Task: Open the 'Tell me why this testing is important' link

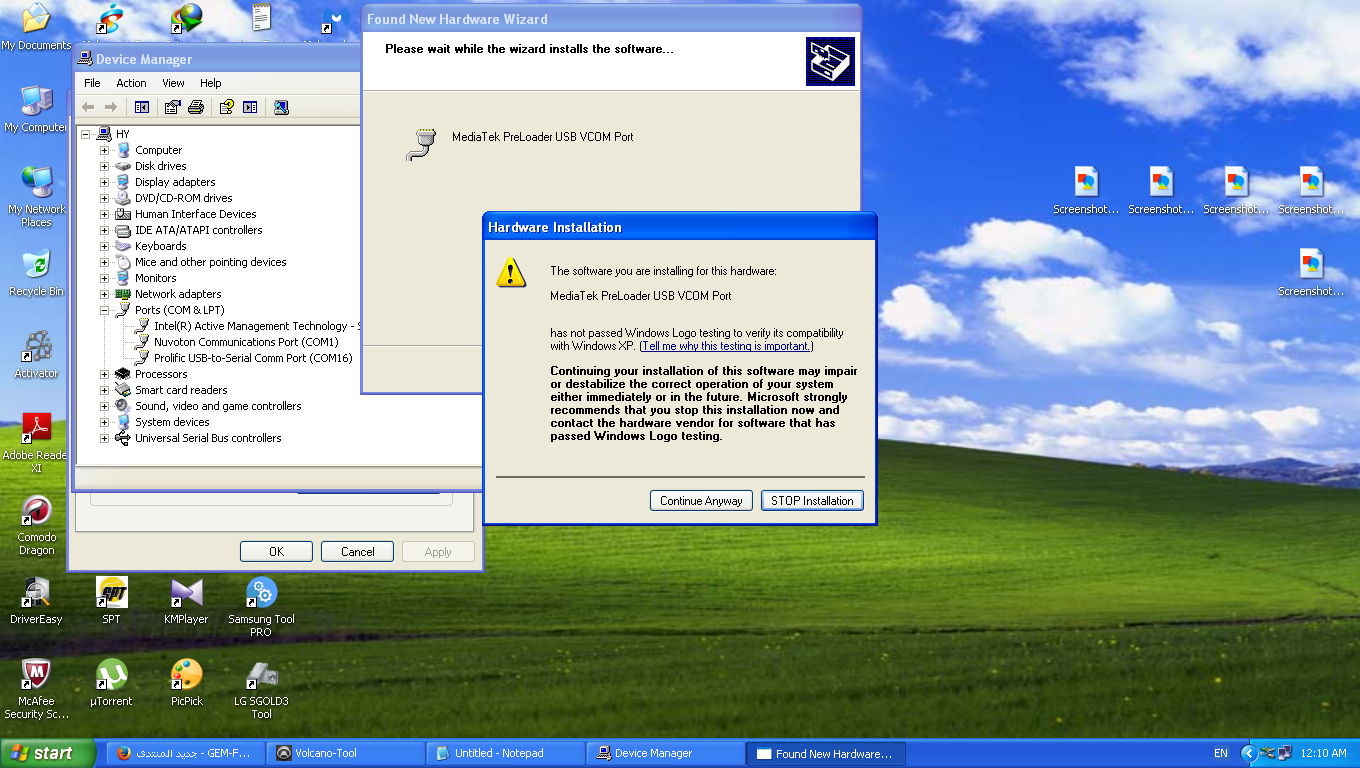Action: pyautogui.click(x=725, y=346)
